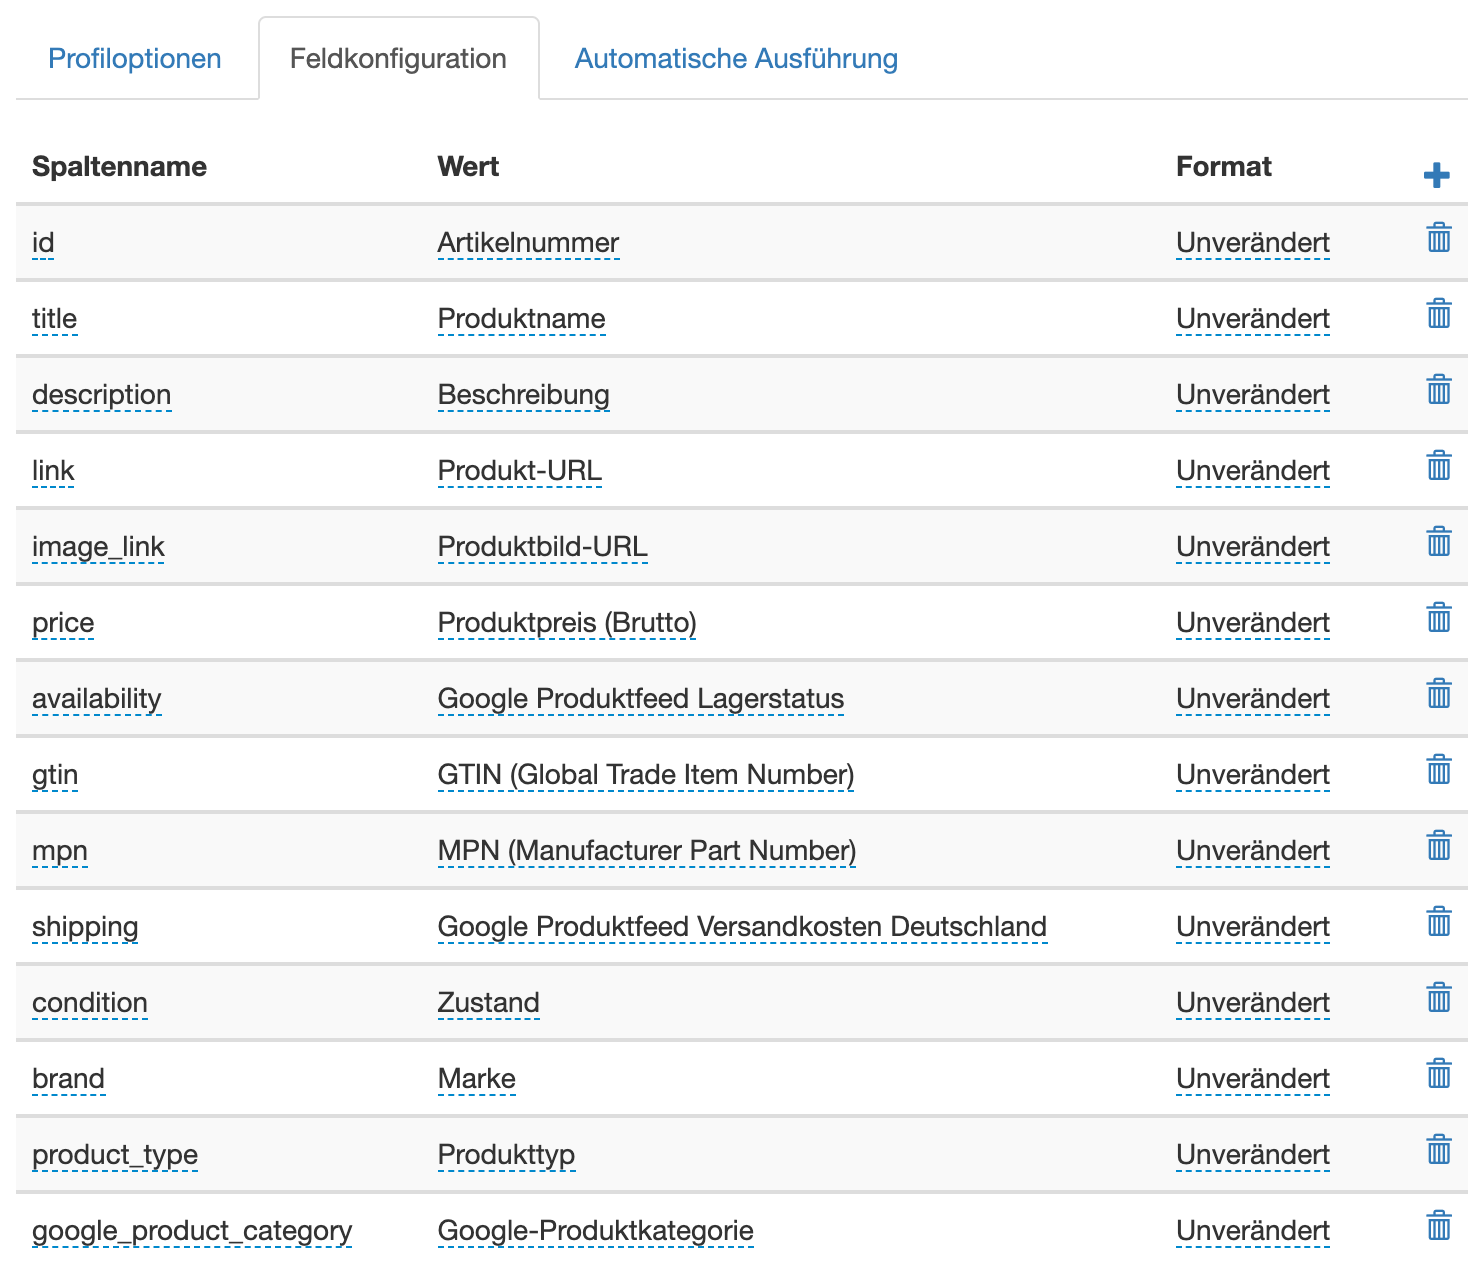The height and width of the screenshot is (1282, 1484).
Task: Click the column name google_product_category
Action: tap(192, 1231)
